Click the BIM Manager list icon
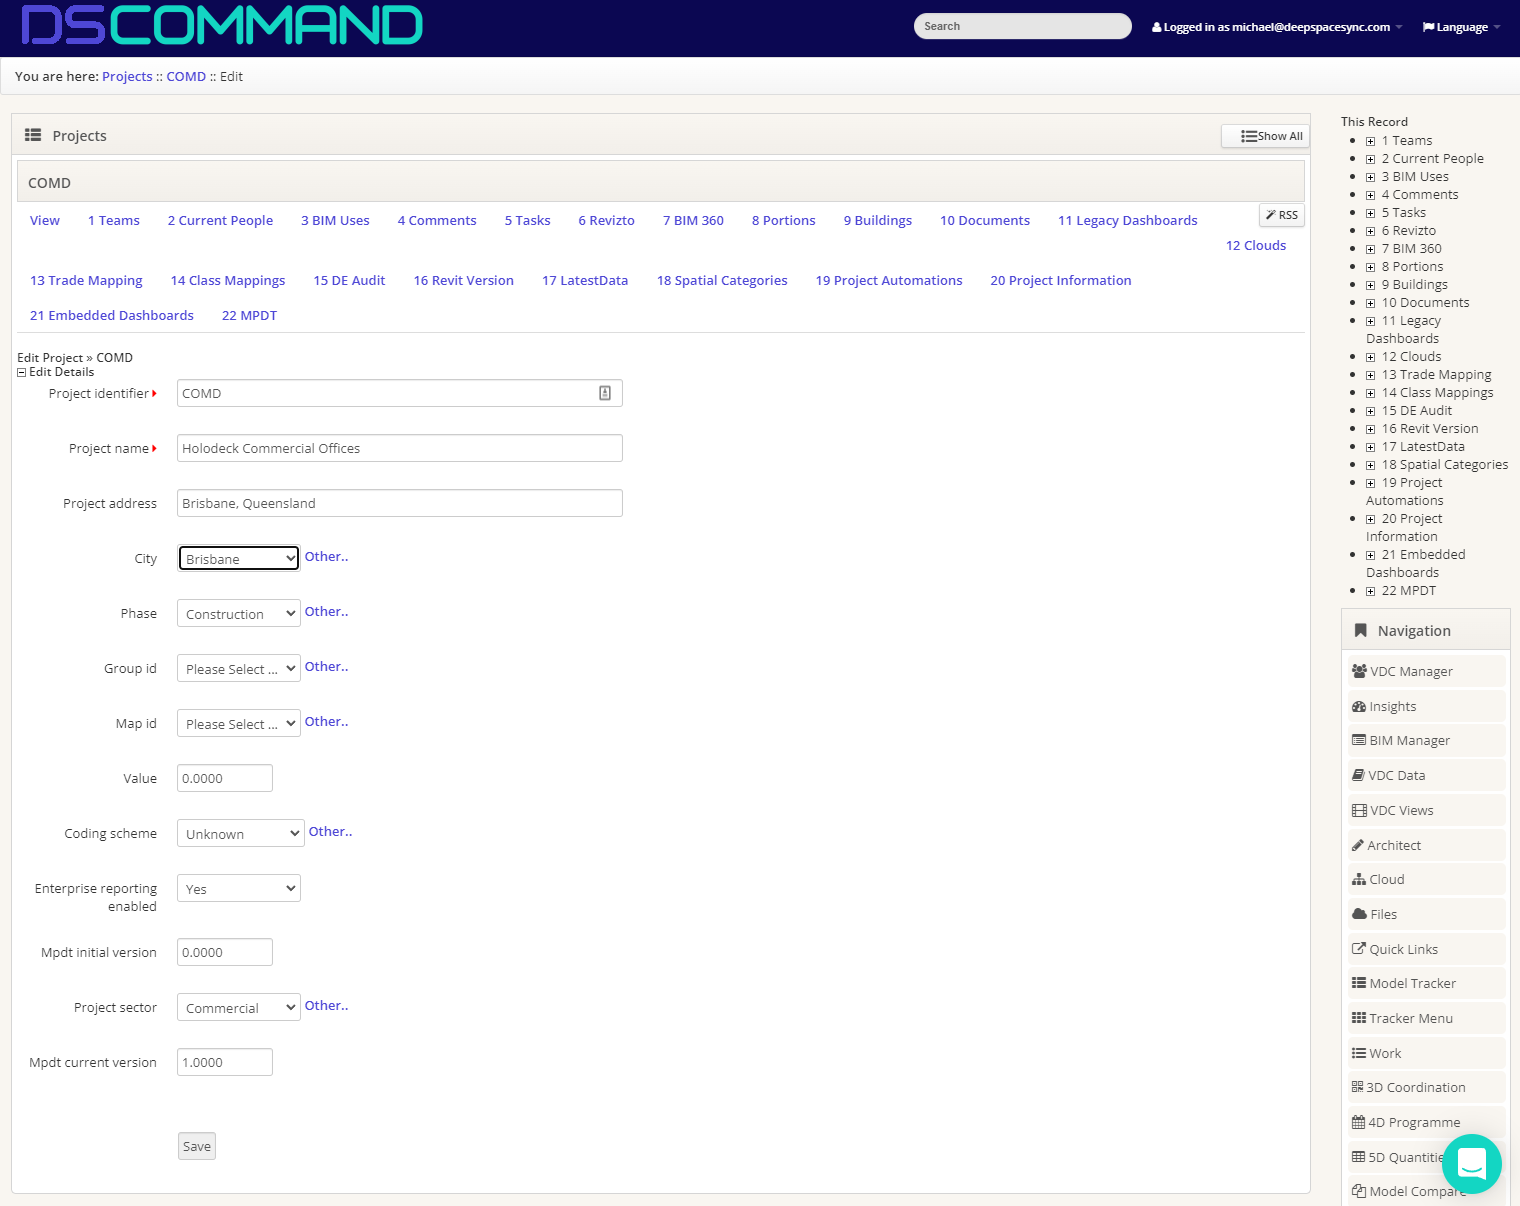1520x1206 pixels. tap(1359, 740)
